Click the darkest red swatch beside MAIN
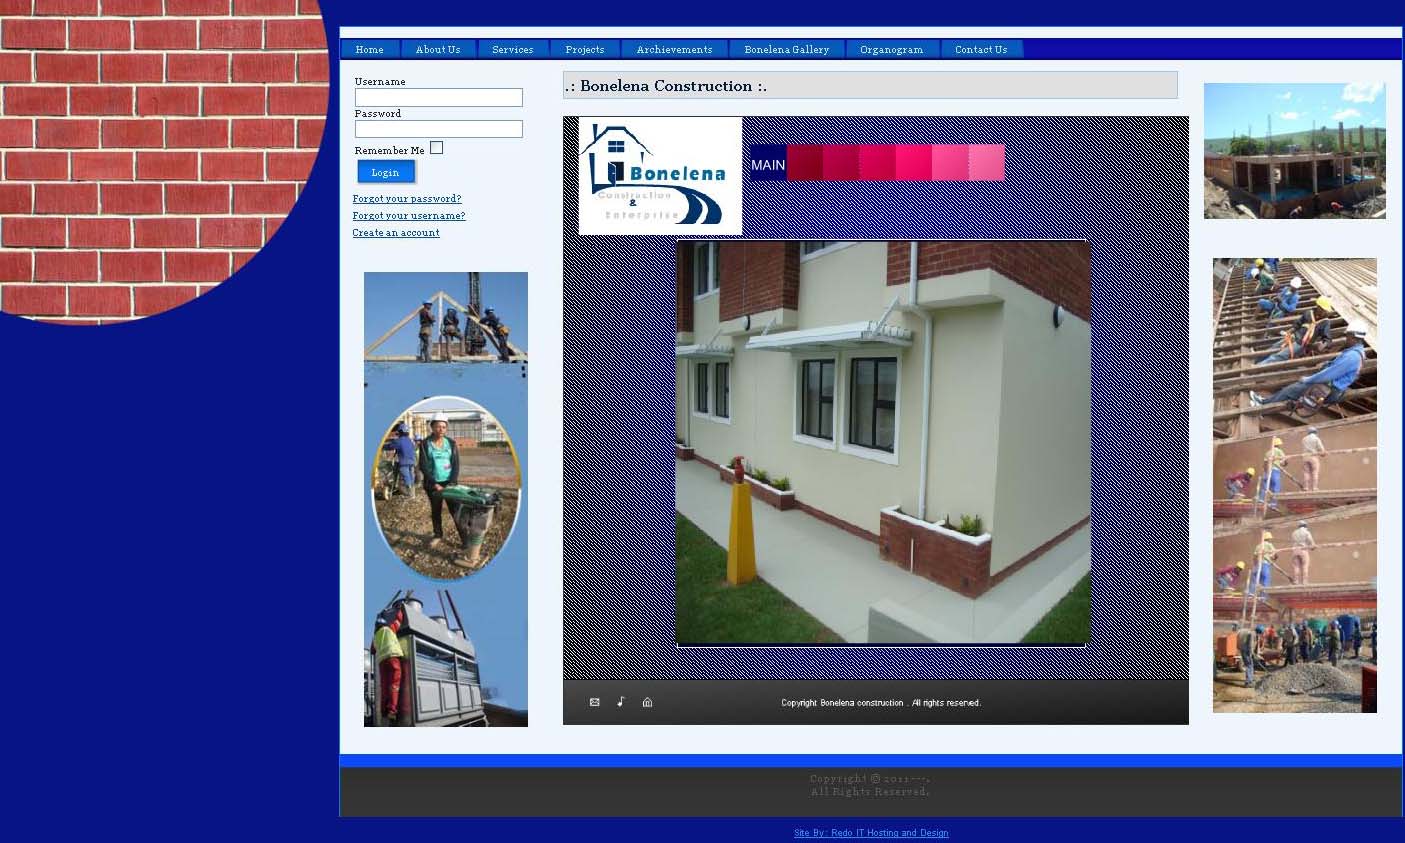1405x843 pixels. [805, 163]
